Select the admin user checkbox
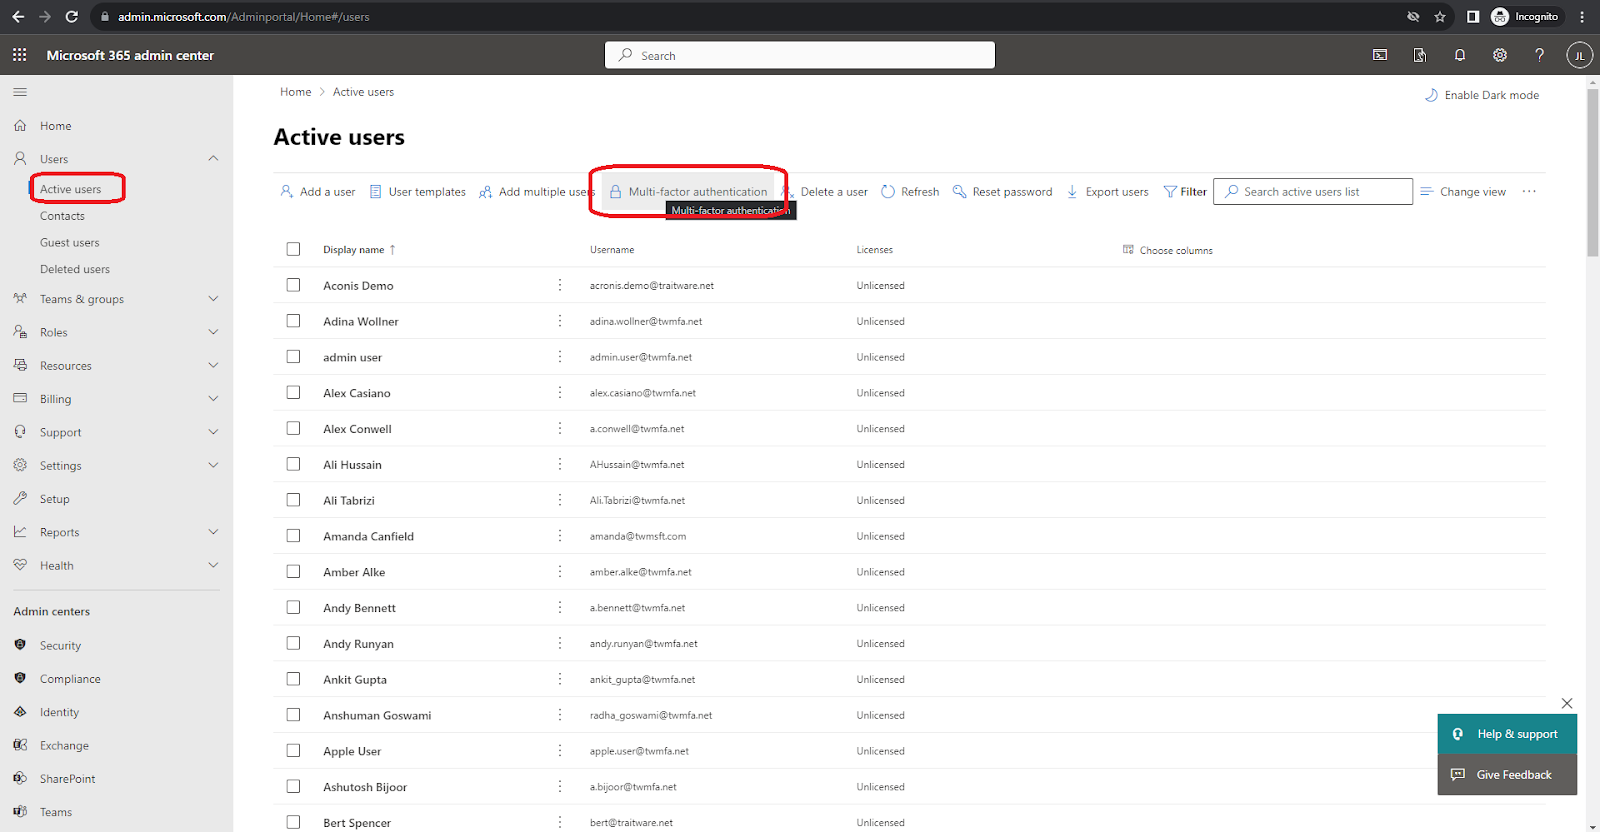This screenshot has width=1600, height=832. tap(293, 357)
